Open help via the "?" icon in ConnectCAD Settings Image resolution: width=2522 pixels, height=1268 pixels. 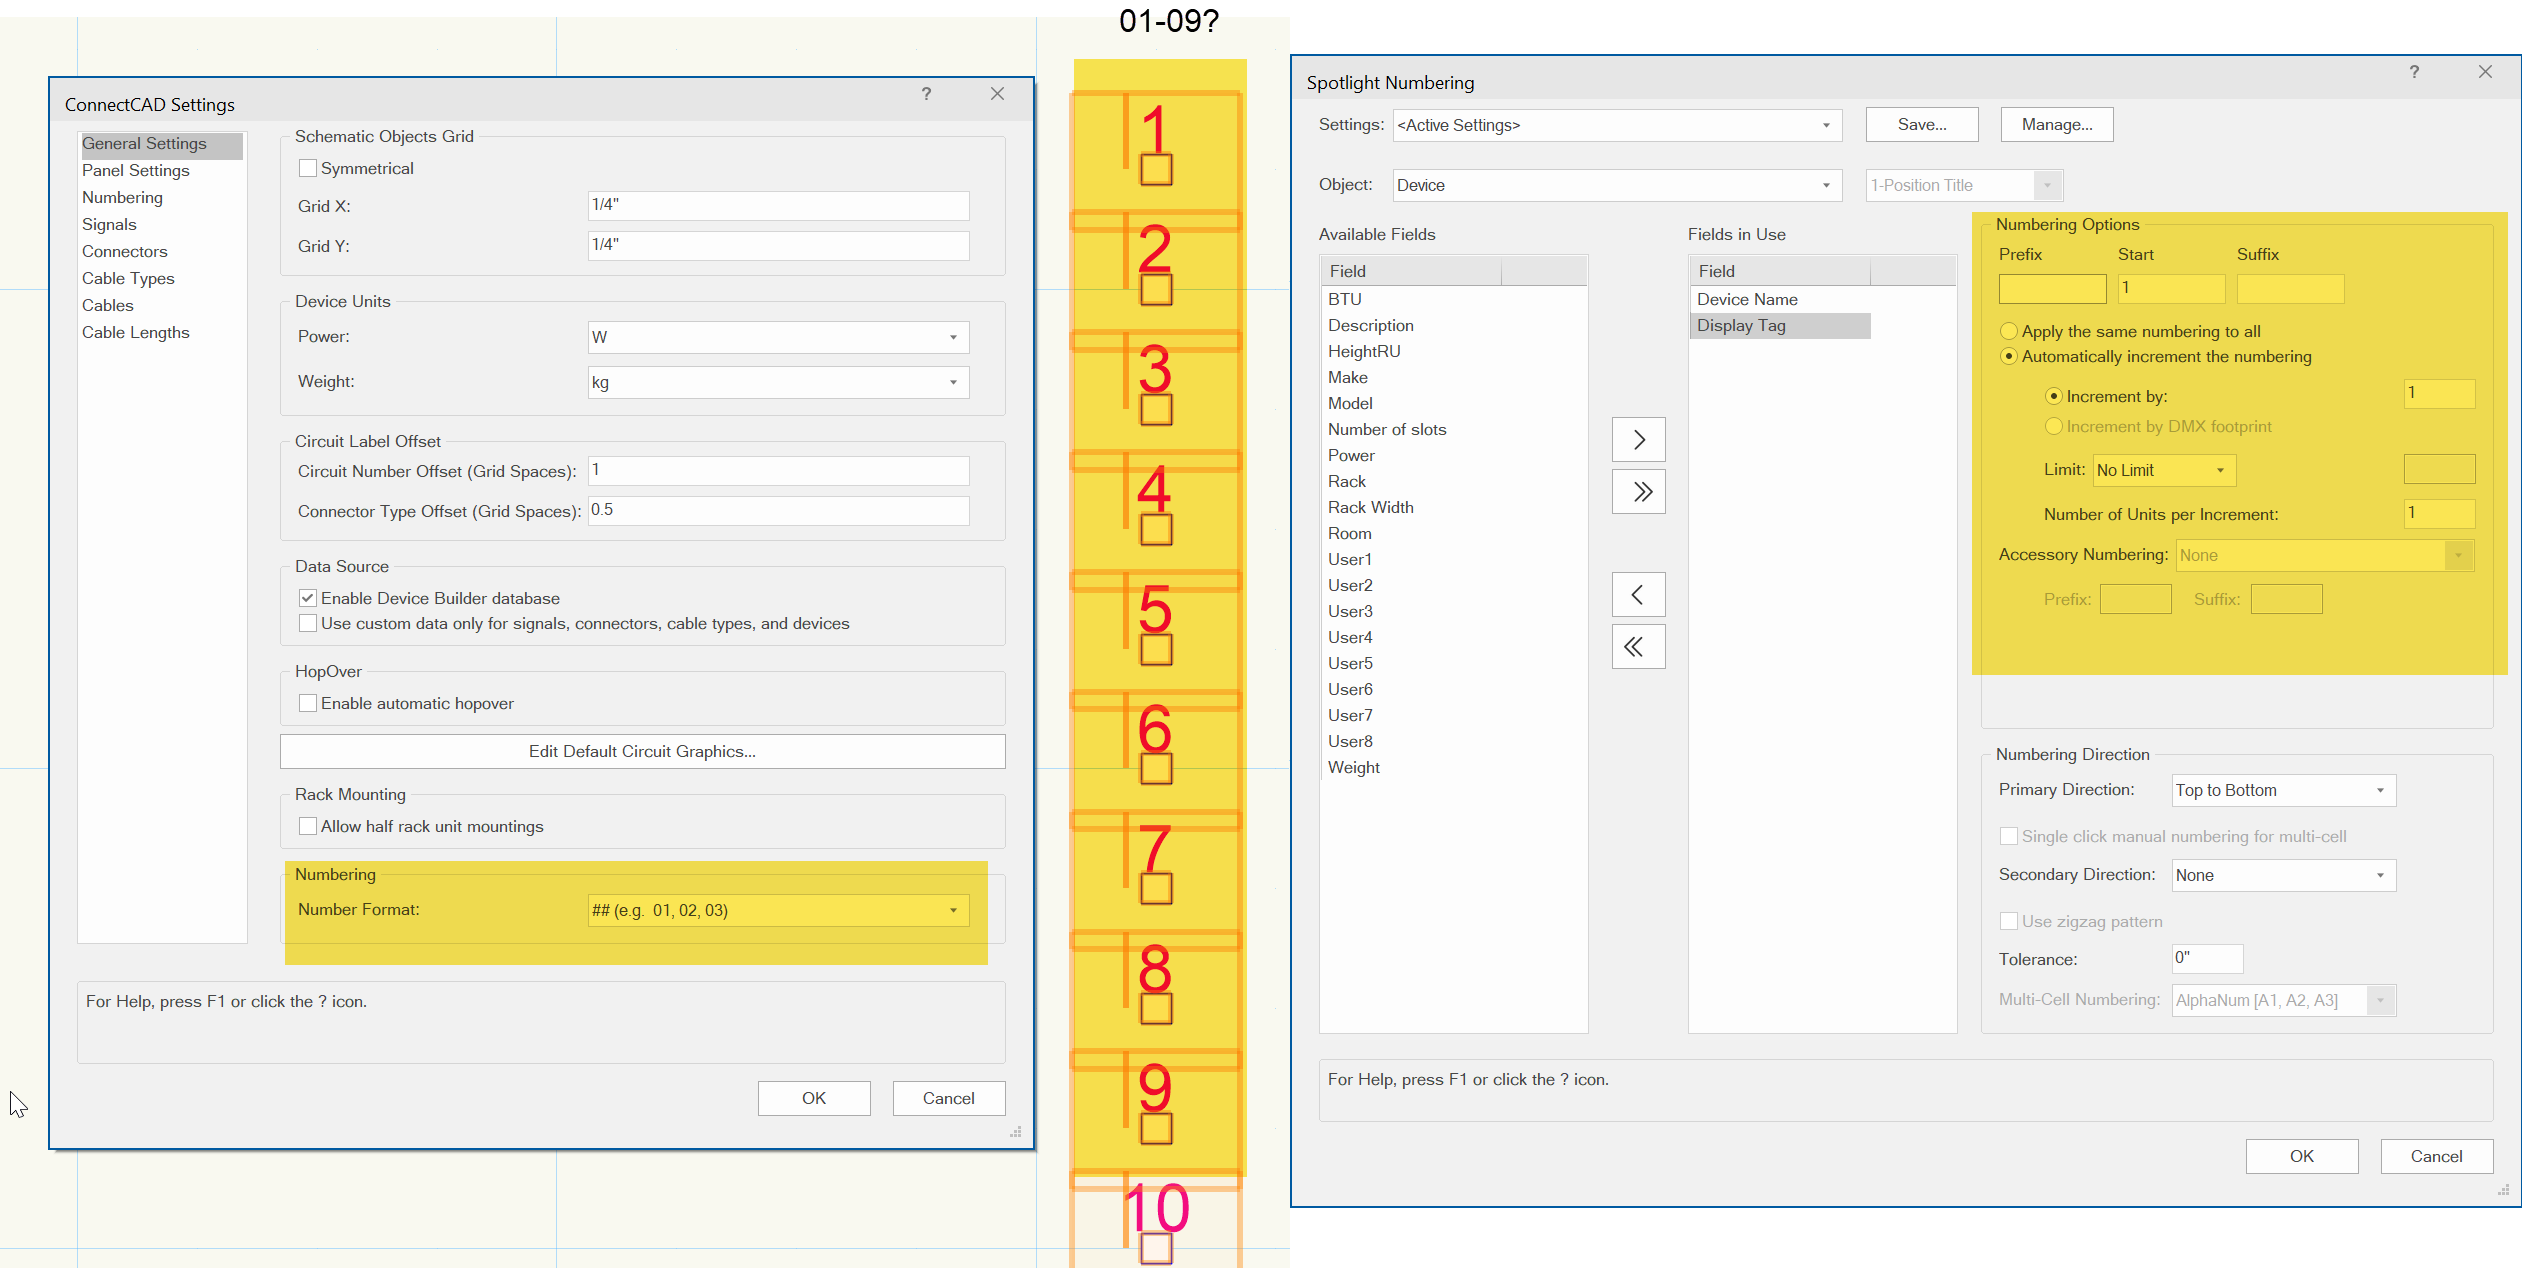click(926, 94)
